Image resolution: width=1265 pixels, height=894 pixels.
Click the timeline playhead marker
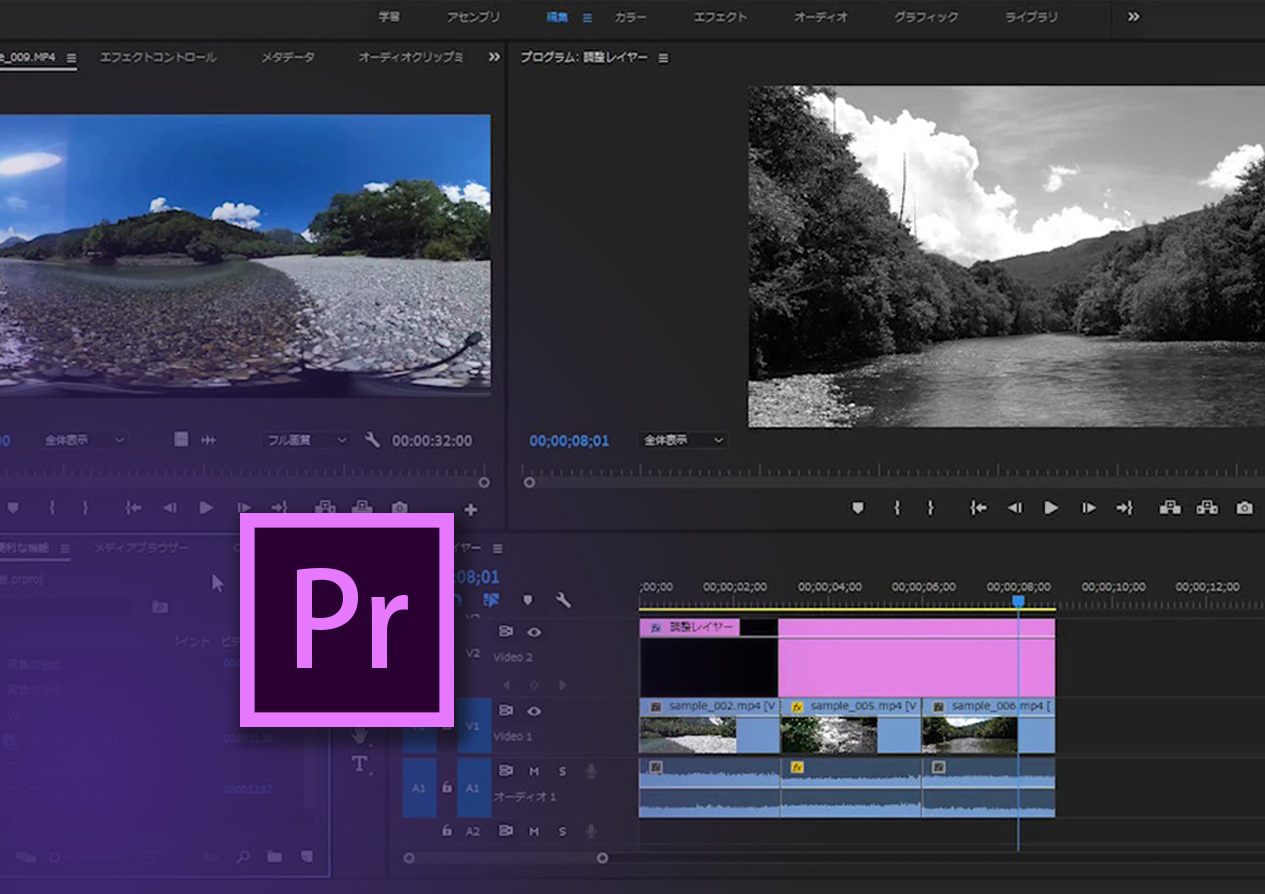point(1018,601)
